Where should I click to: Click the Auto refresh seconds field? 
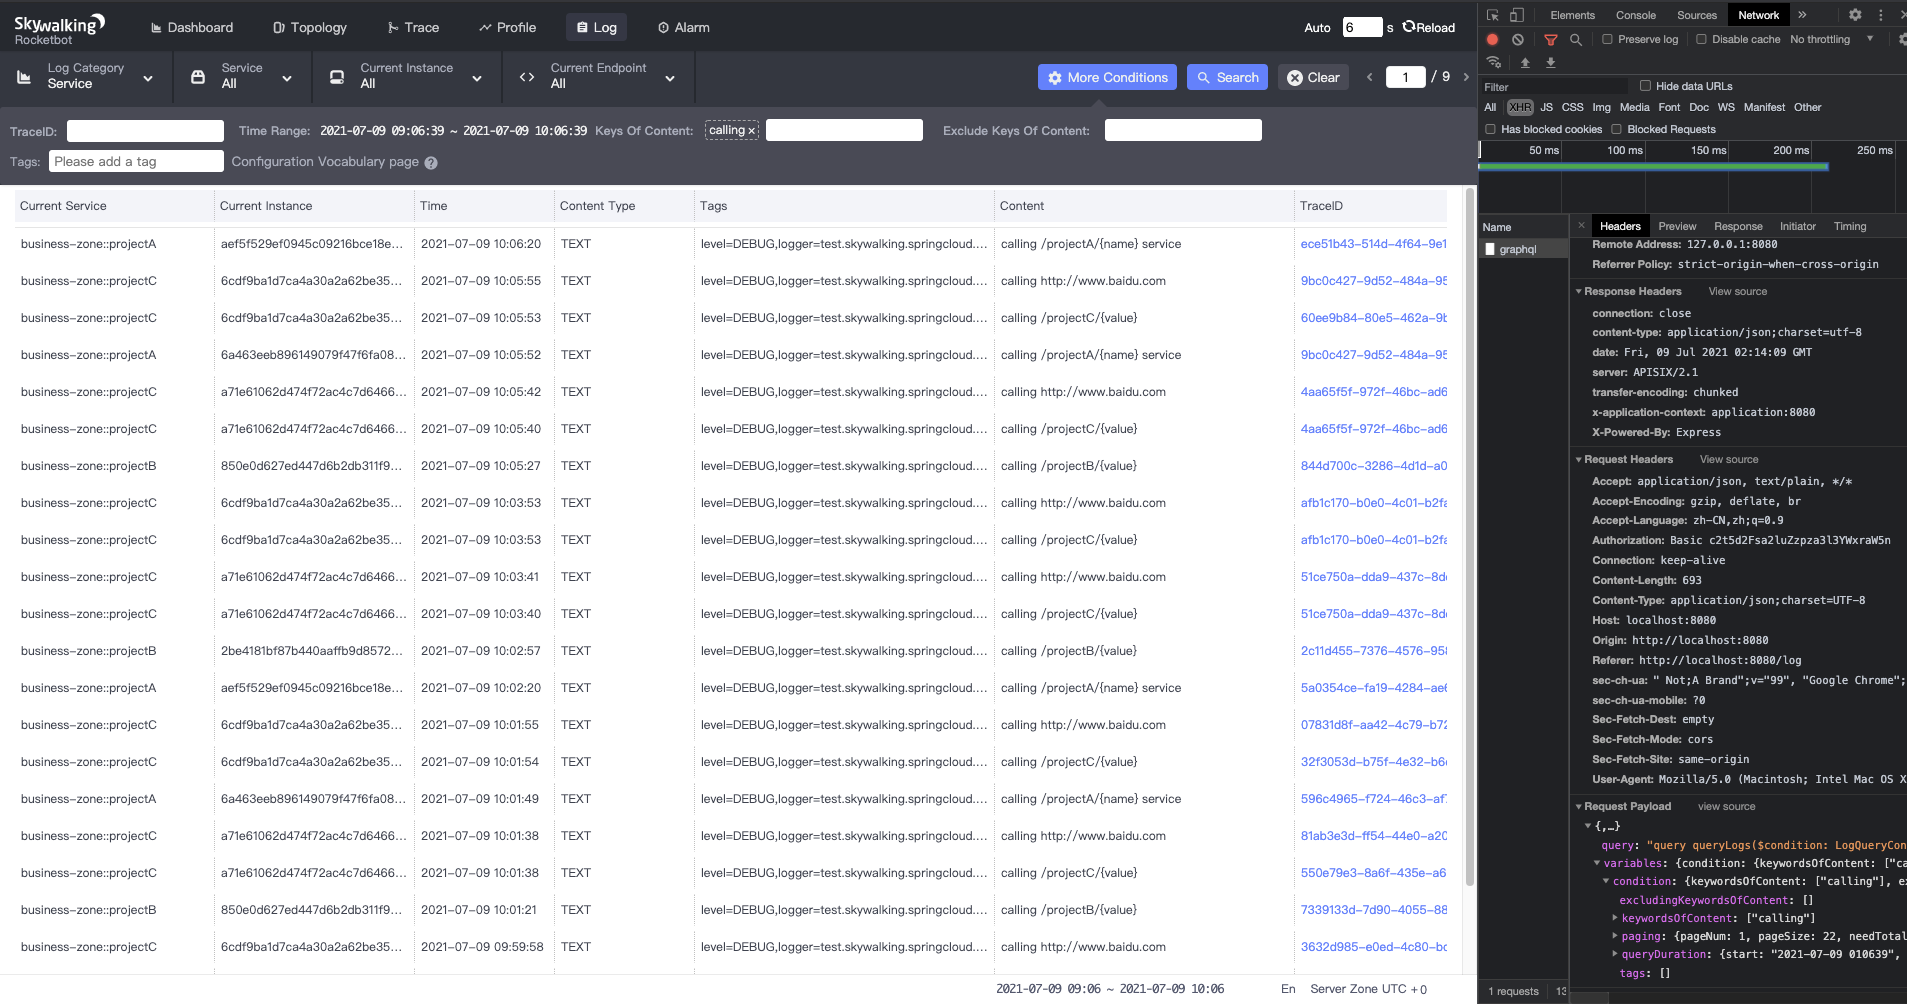[x=1362, y=27]
